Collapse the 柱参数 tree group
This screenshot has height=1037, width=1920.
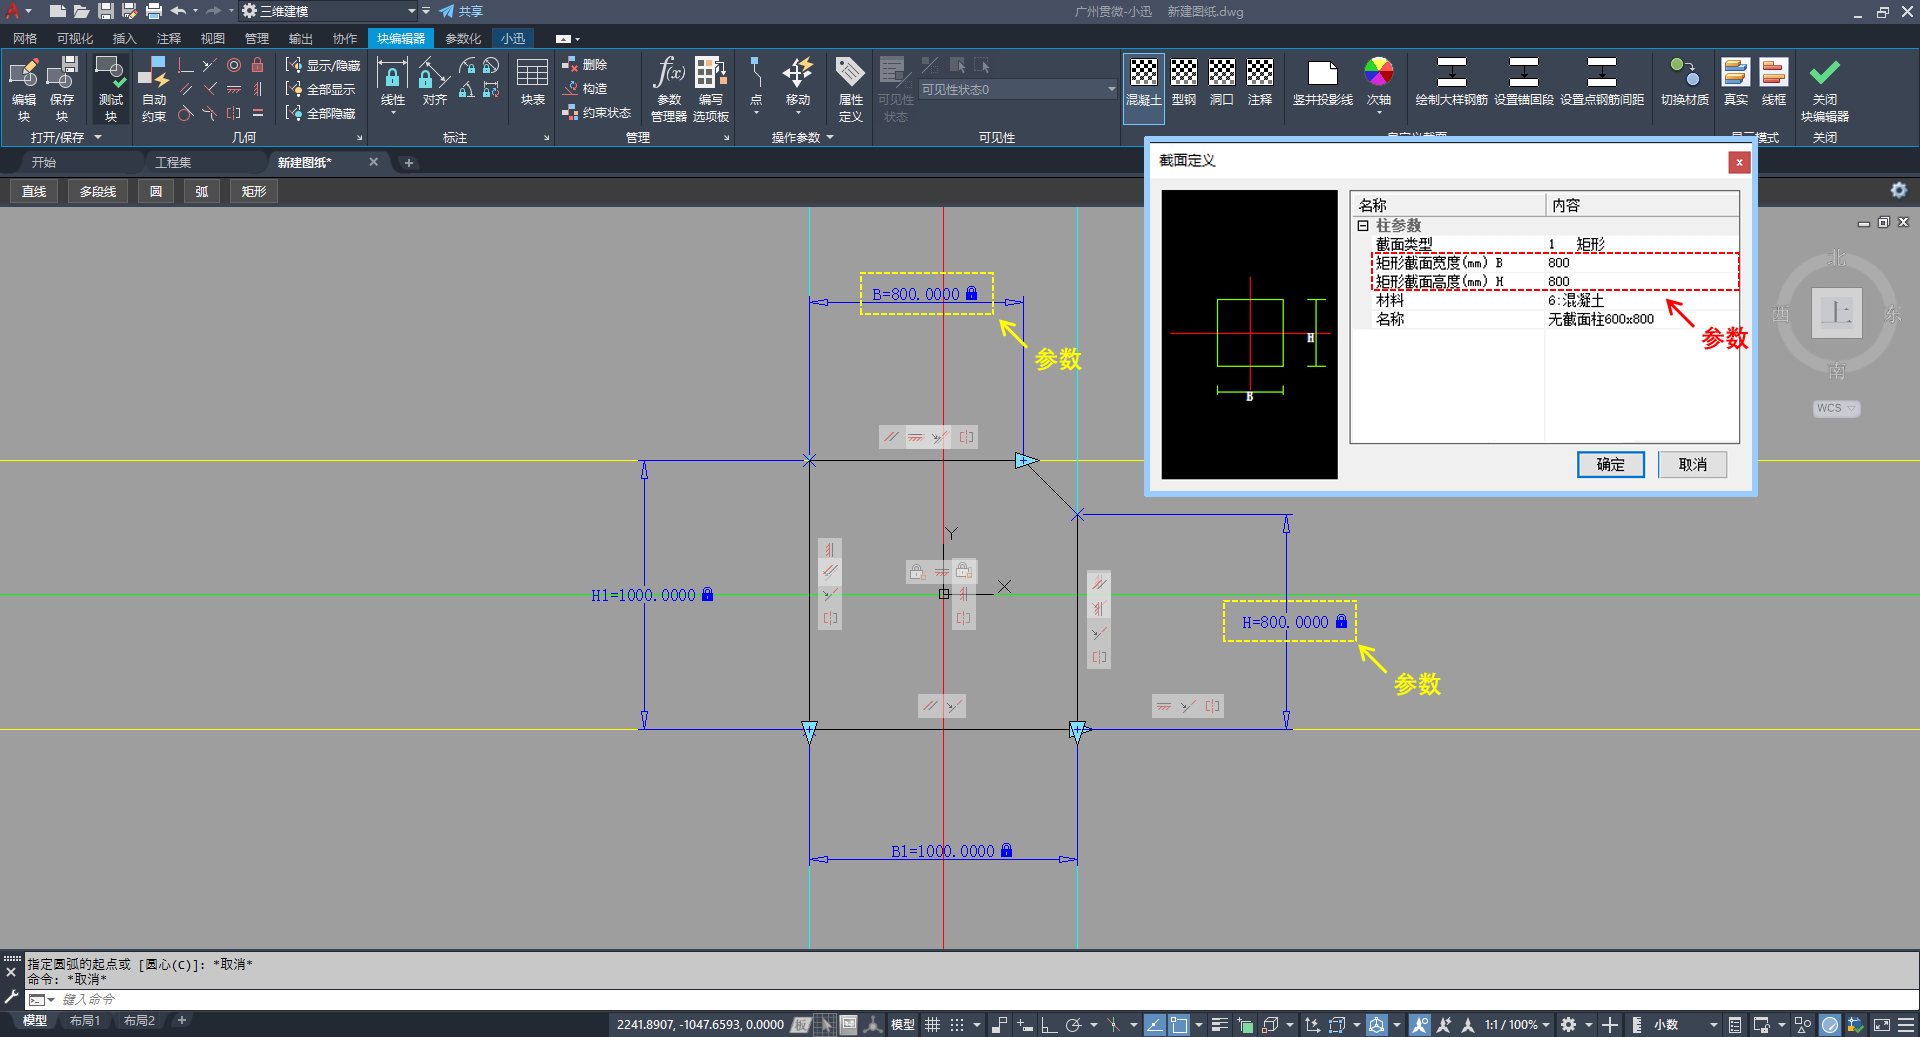click(x=1363, y=226)
